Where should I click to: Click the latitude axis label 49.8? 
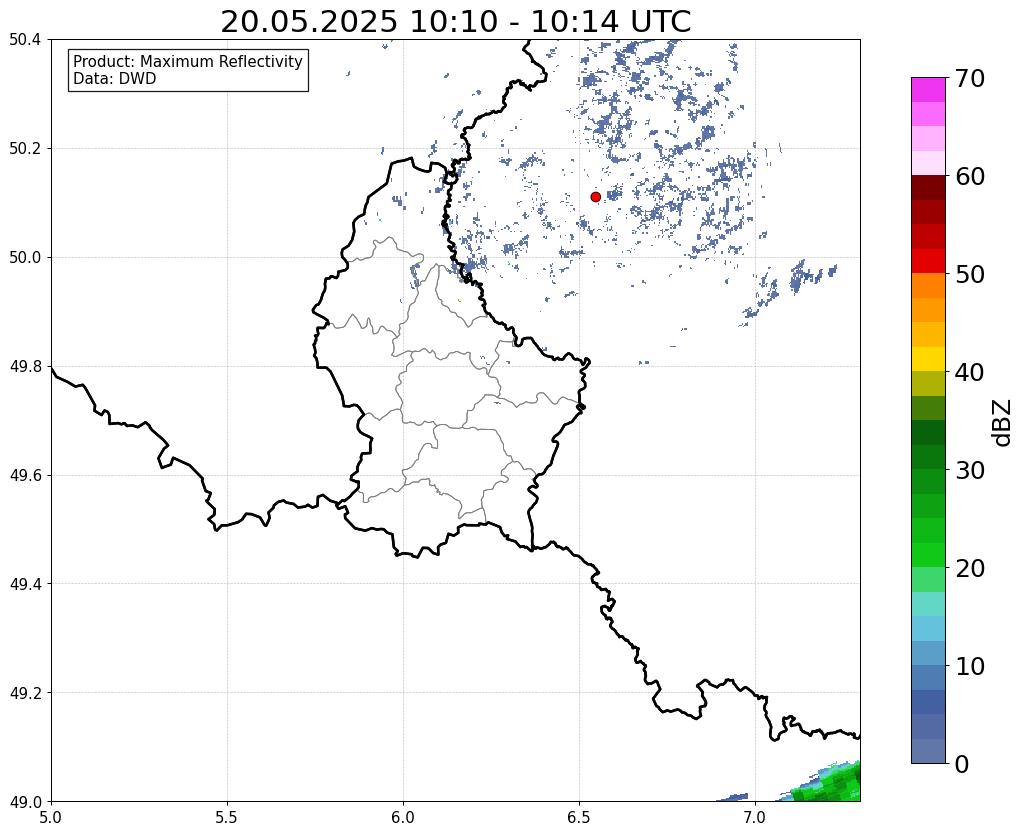[x=25, y=367]
